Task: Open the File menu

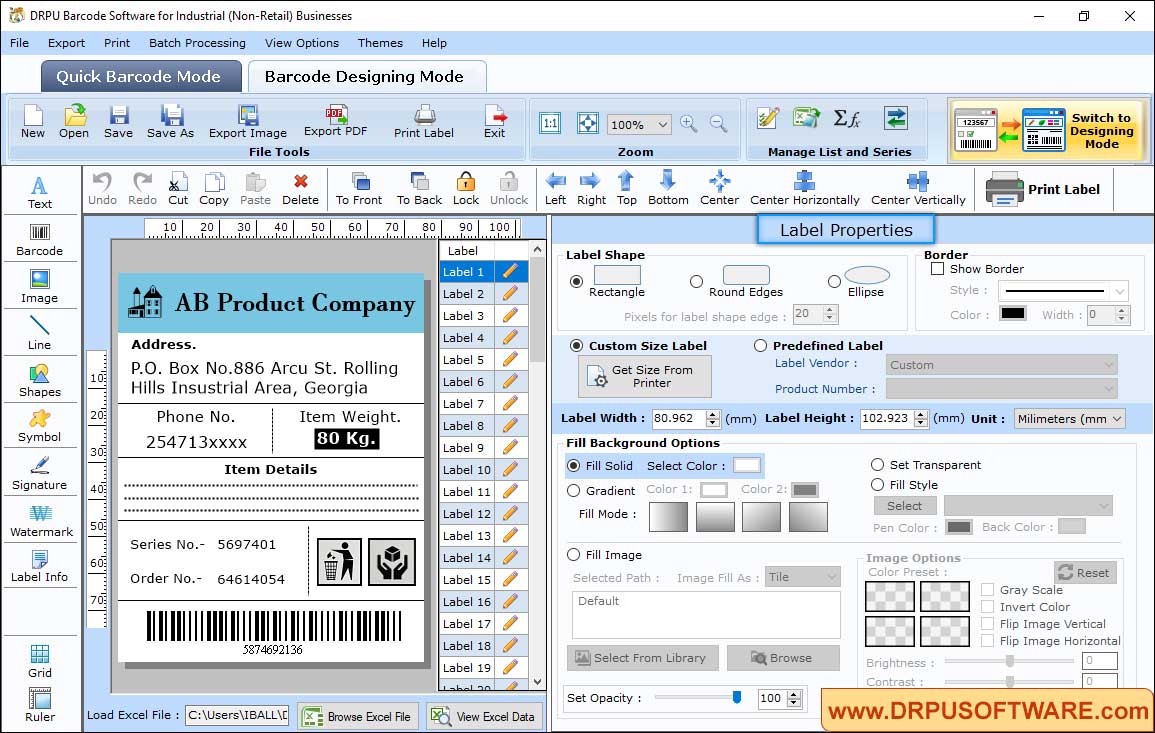Action: (19, 43)
